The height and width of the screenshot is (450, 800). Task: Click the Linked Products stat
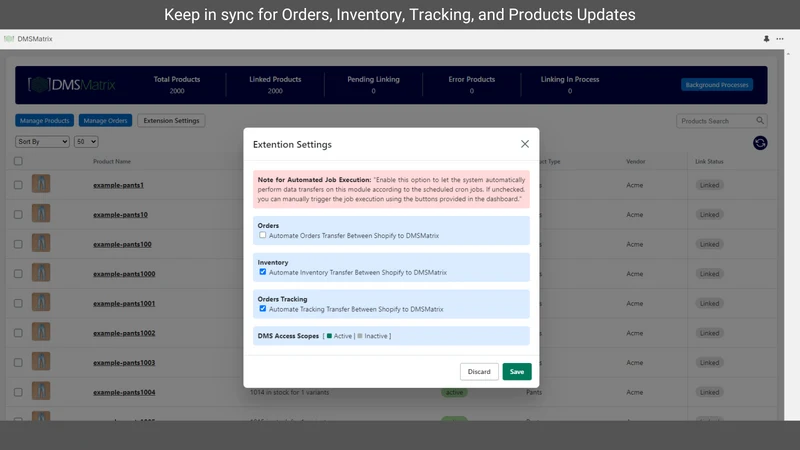(x=275, y=85)
